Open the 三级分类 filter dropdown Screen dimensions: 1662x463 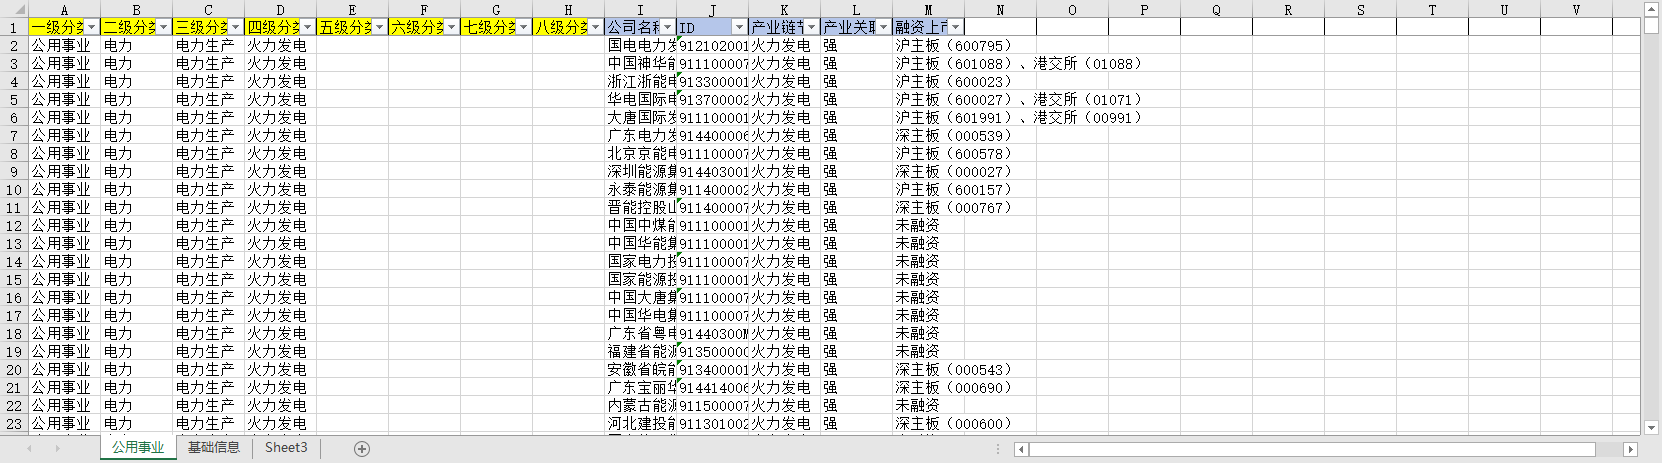tap(236, 27)
